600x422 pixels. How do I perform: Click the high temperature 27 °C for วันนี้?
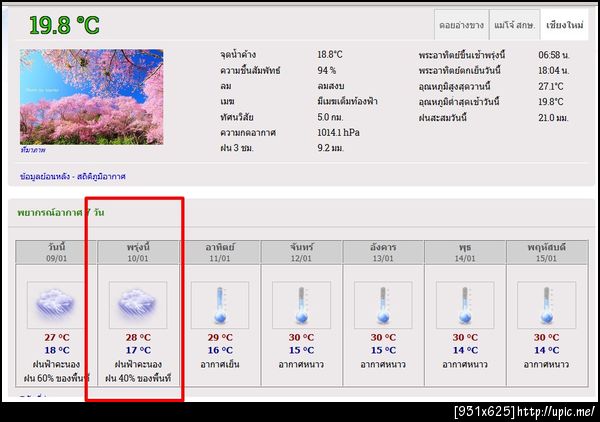(x=57, y=337)
